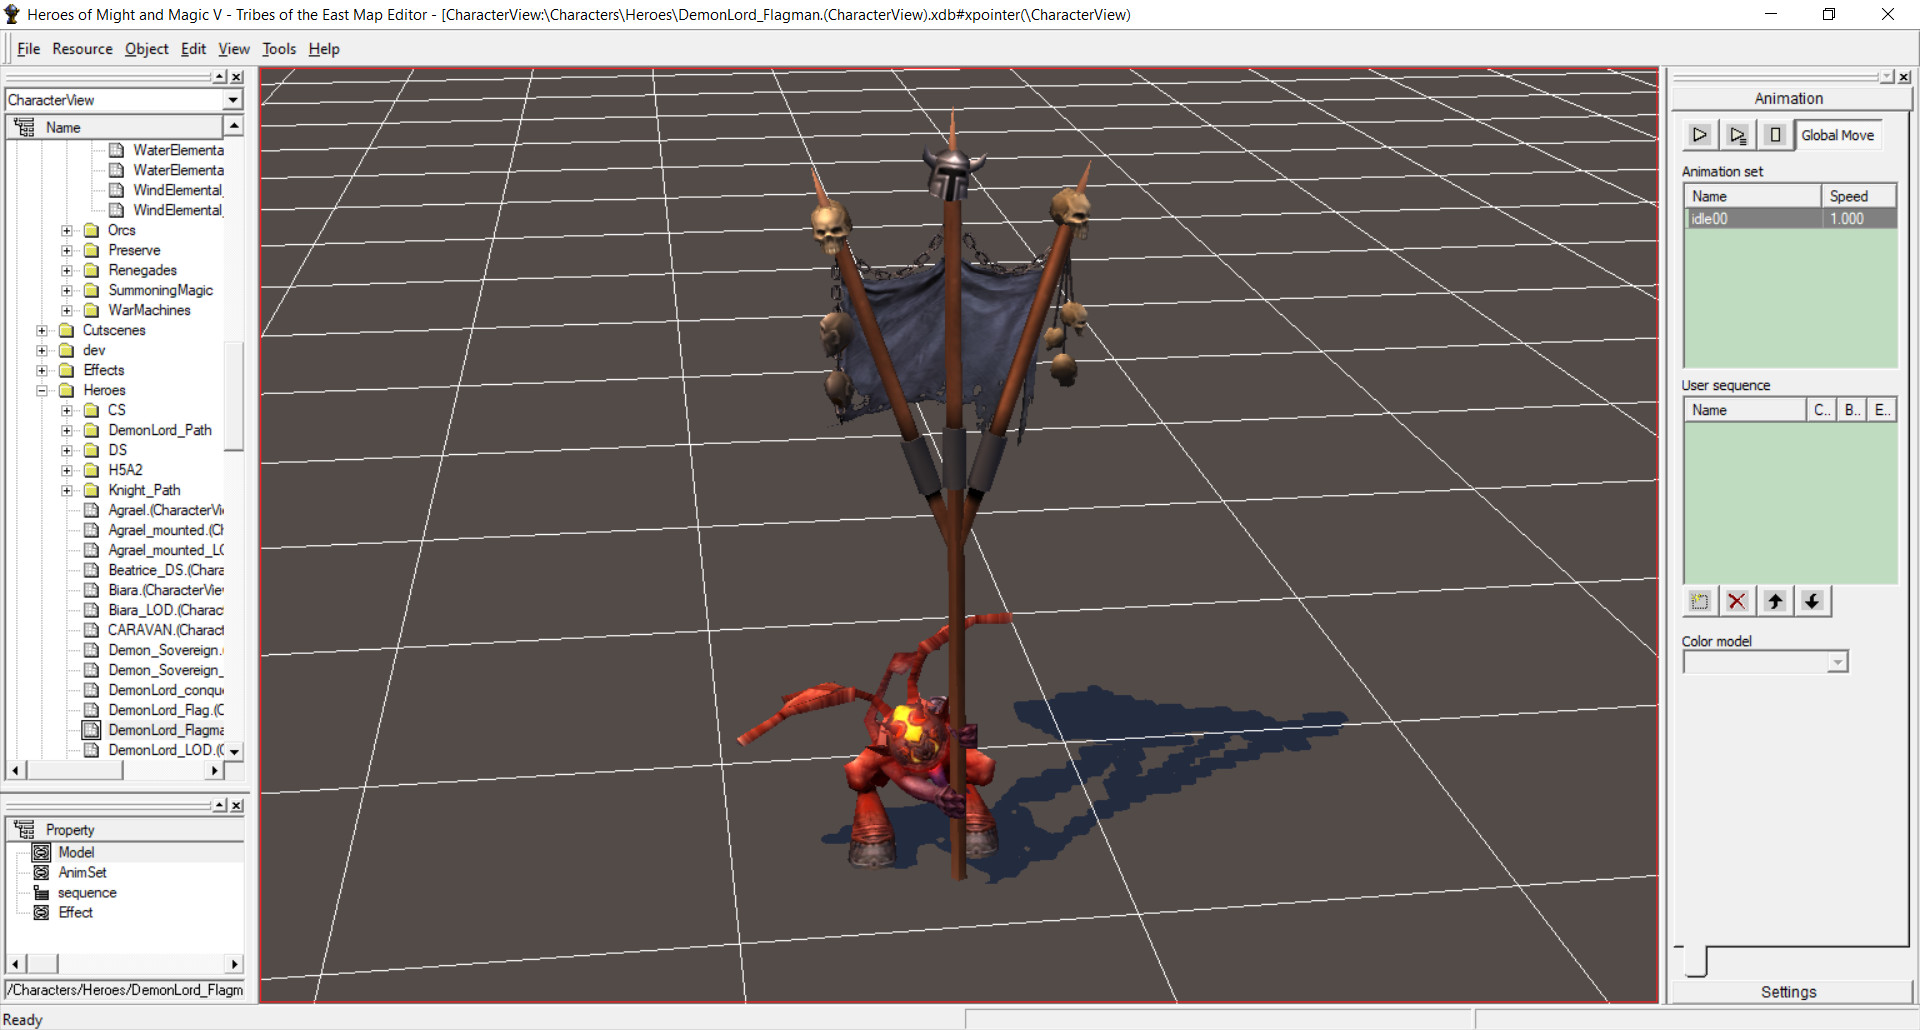Expand the Knight_Path folder
Viewport: 1920px width, 1030px height.
(x=67, y=490)
